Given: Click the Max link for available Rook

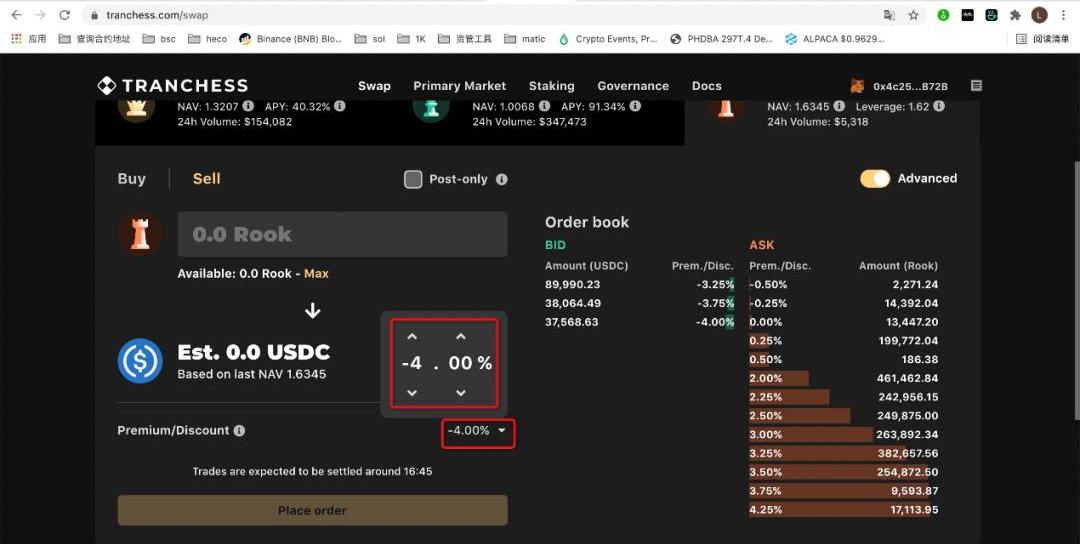Looking at the screenshot, I should coord(316,274).
